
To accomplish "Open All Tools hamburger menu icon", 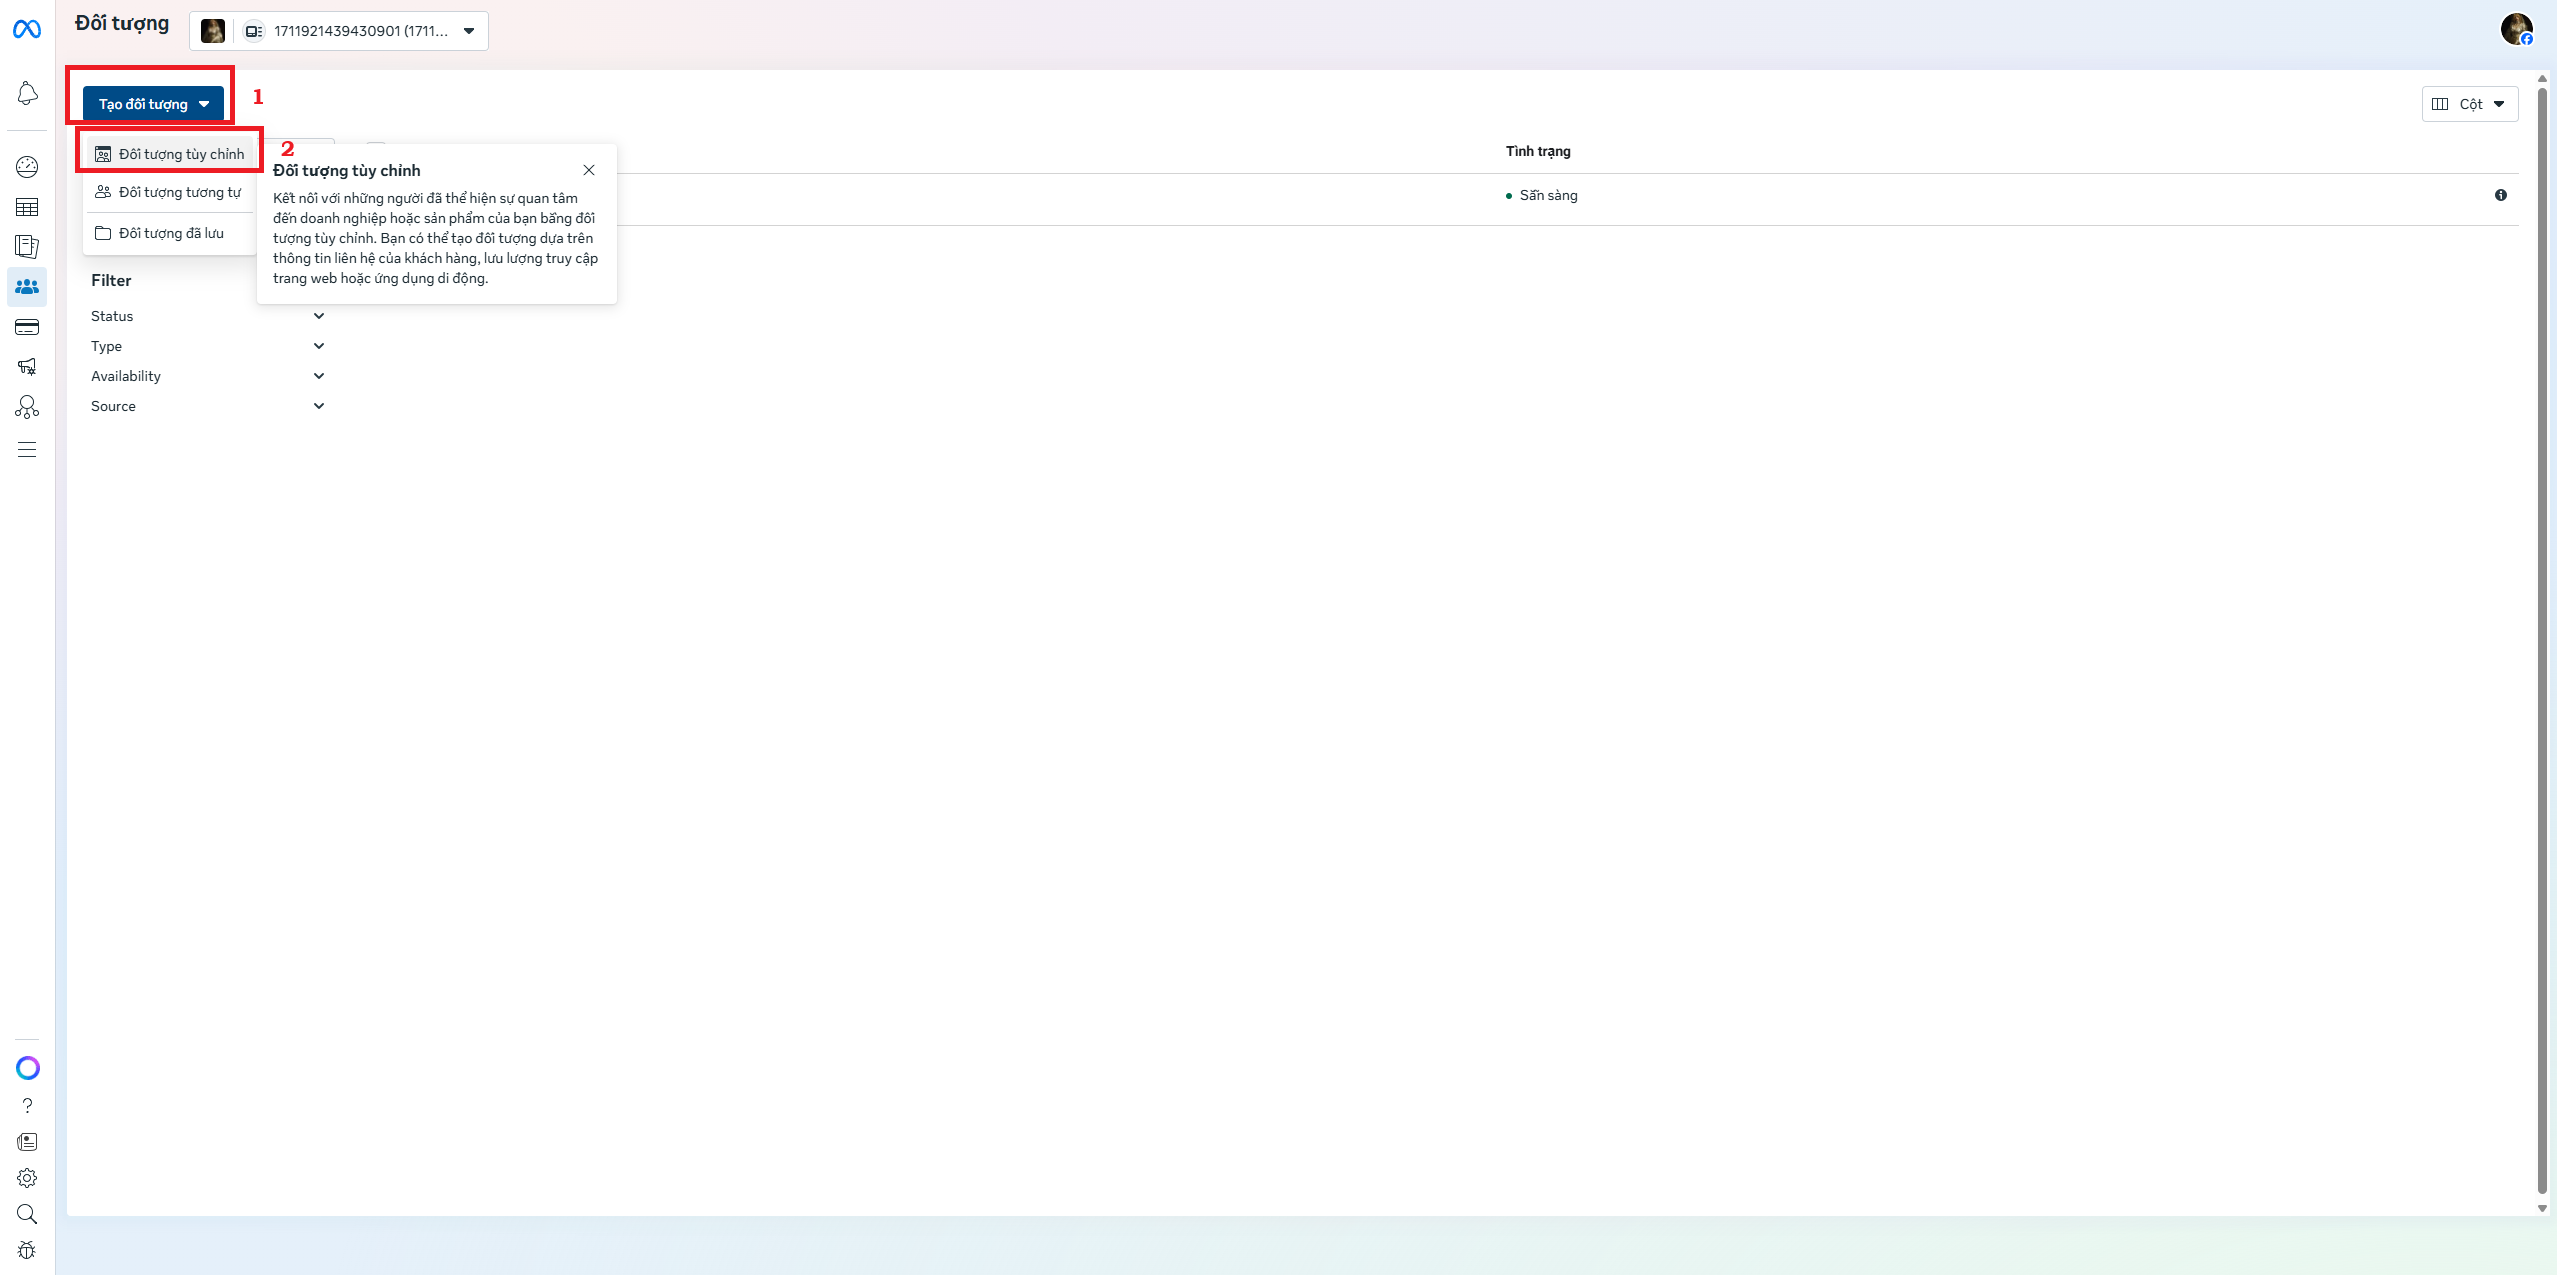I will tap(27, 449).
